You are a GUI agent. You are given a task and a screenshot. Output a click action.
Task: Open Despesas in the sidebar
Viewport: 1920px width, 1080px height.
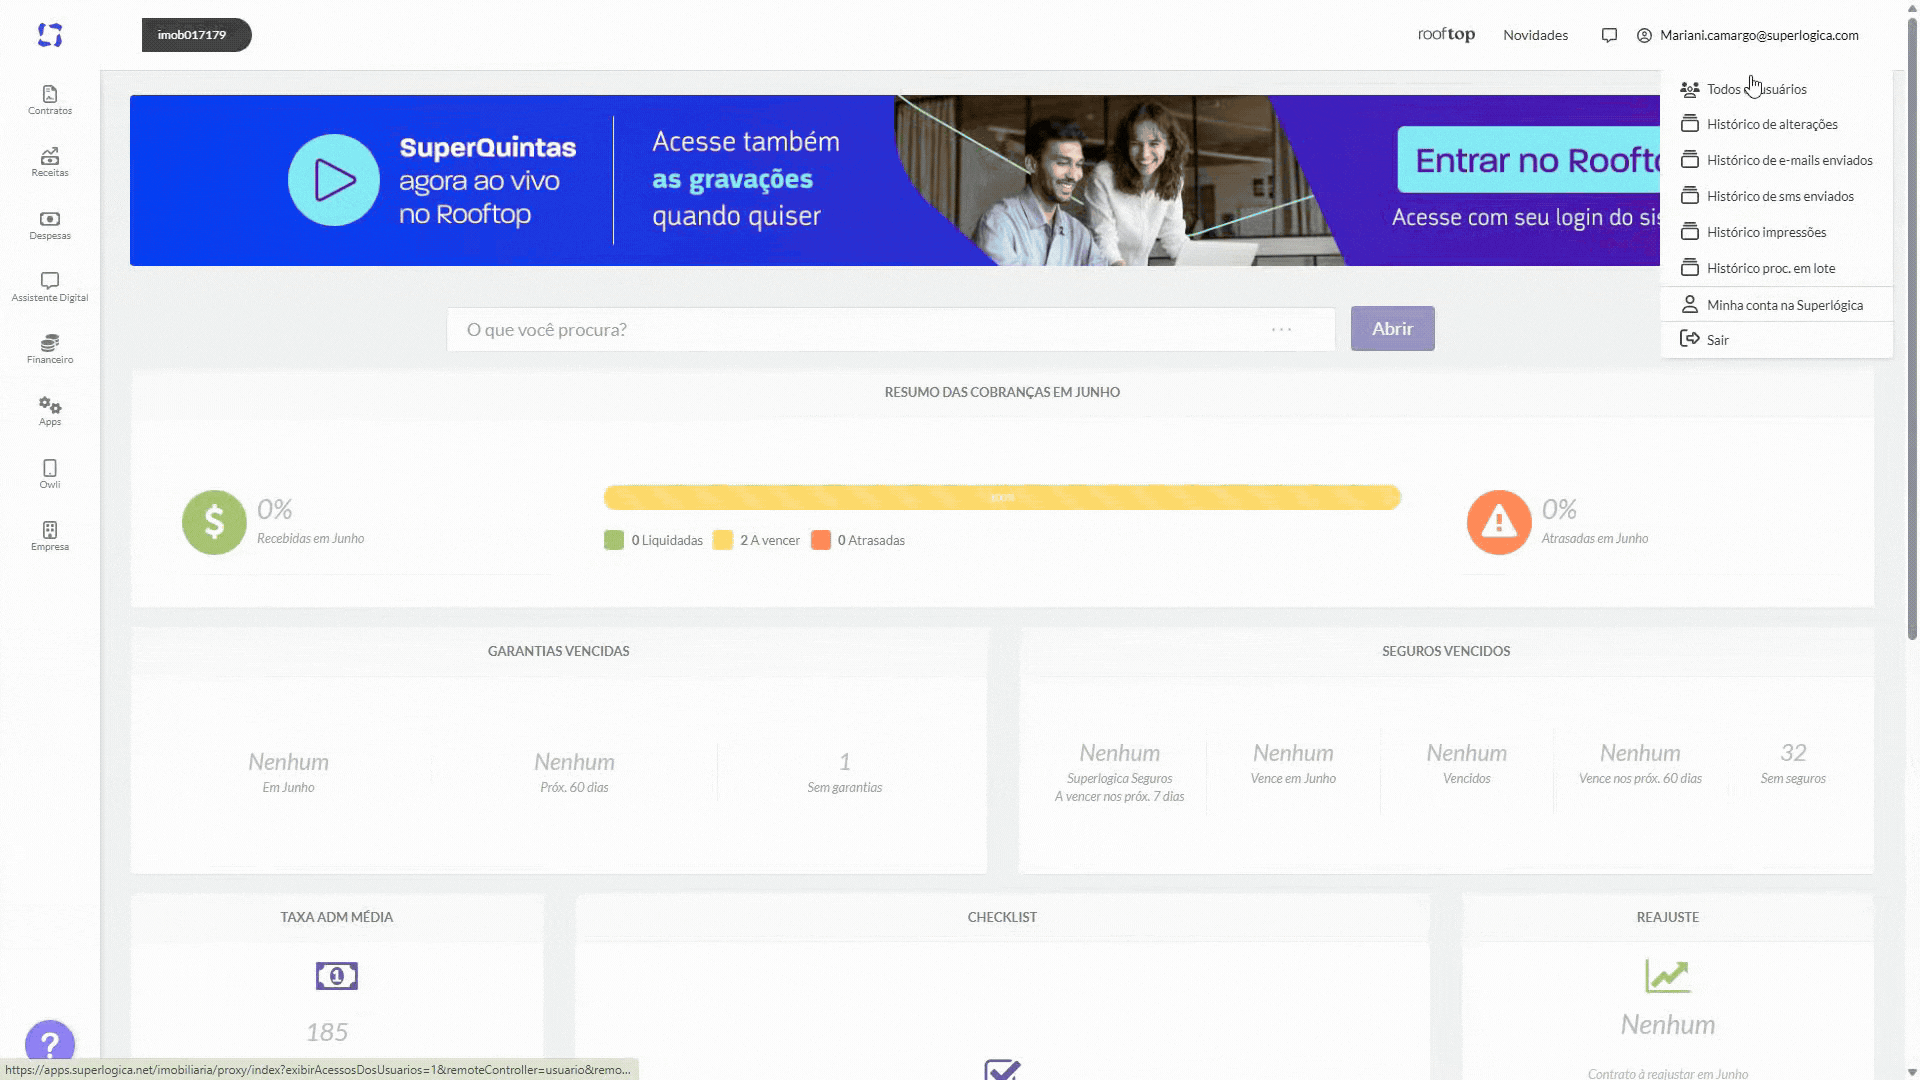50,225
